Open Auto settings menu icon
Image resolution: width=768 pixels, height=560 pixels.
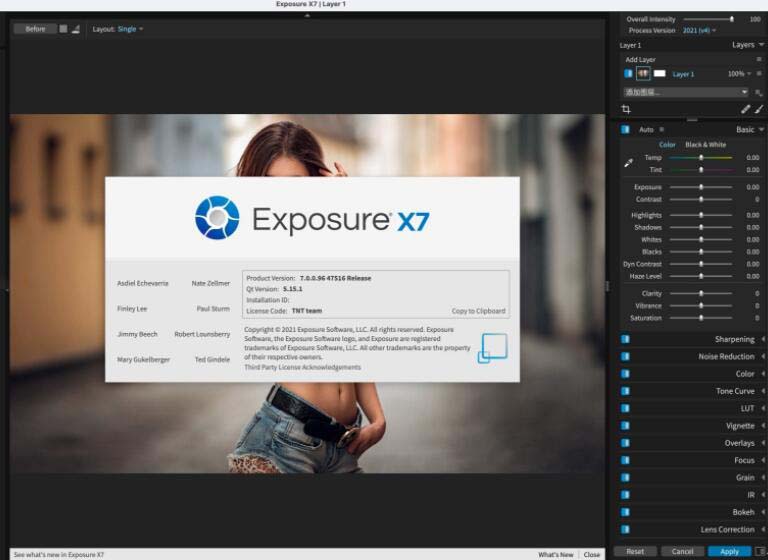[x=661, y=129]
